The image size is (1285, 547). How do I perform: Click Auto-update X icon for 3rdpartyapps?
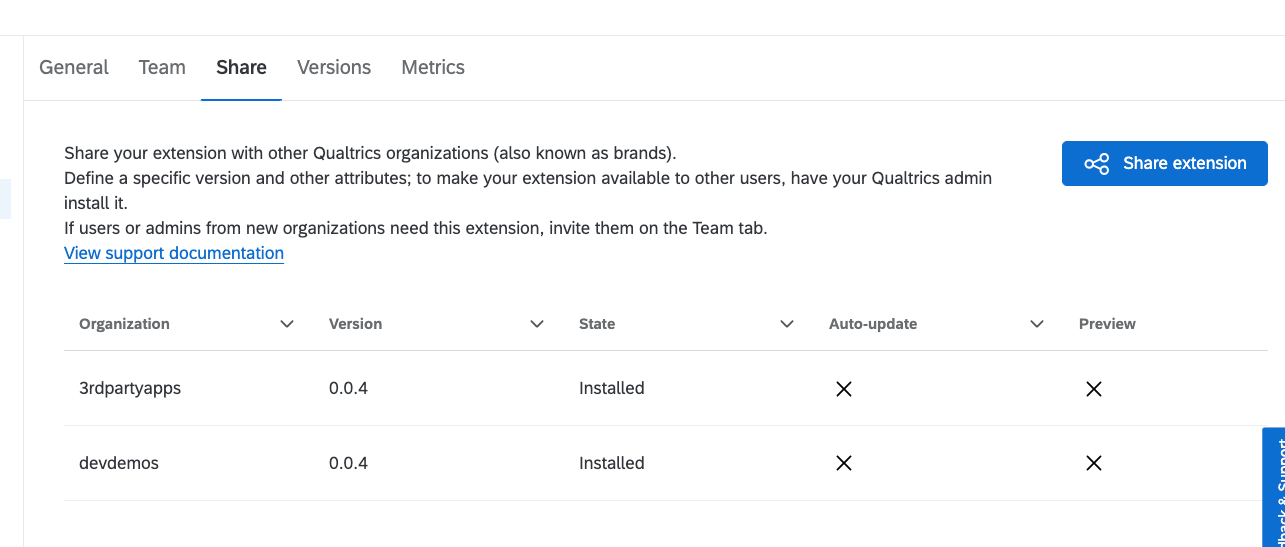click(844, 388)
